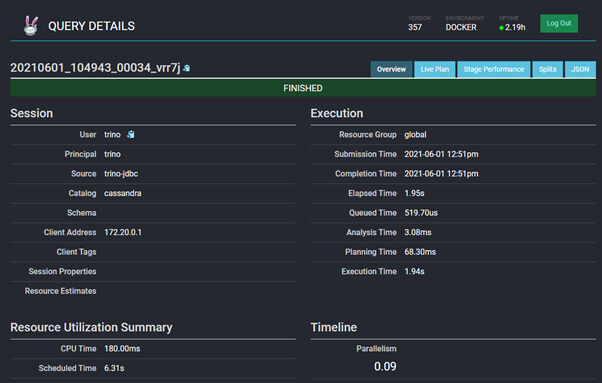Select the Completion Time value
Image resolution: width=602 pixels, height=383 pixels.
[441, 174]
